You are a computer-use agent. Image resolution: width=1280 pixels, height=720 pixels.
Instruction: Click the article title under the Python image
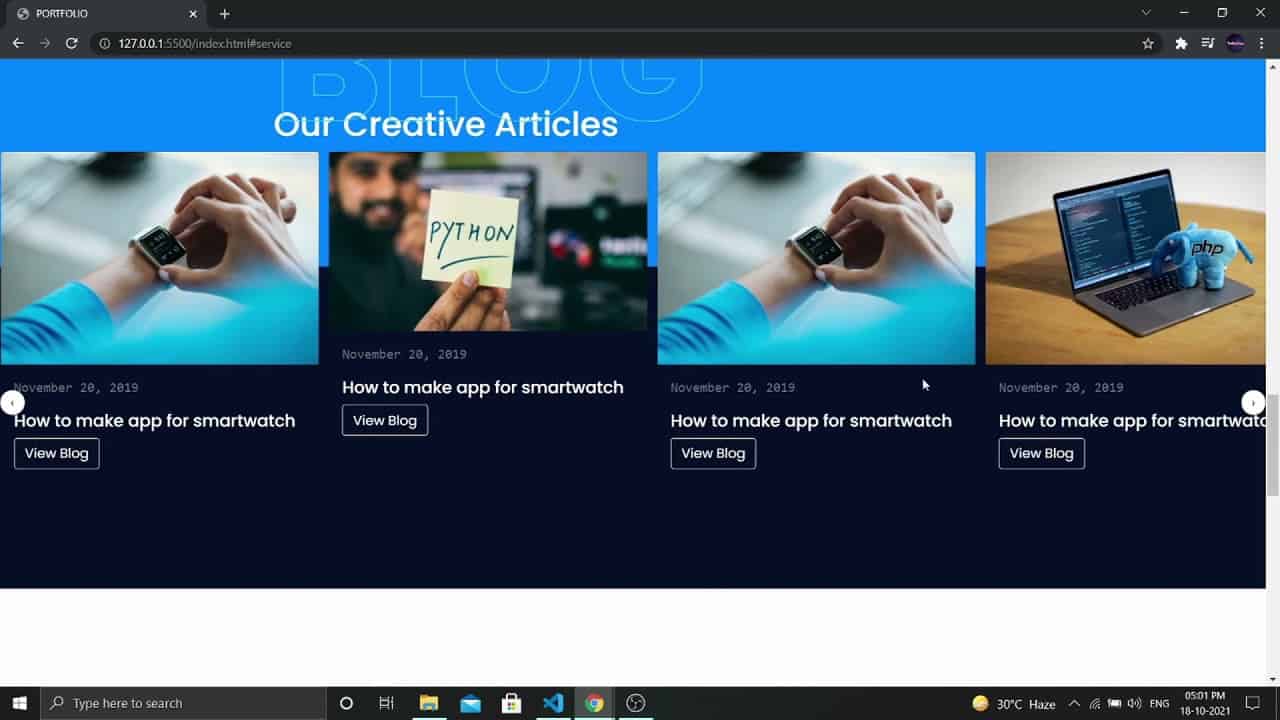click(483, 387)
